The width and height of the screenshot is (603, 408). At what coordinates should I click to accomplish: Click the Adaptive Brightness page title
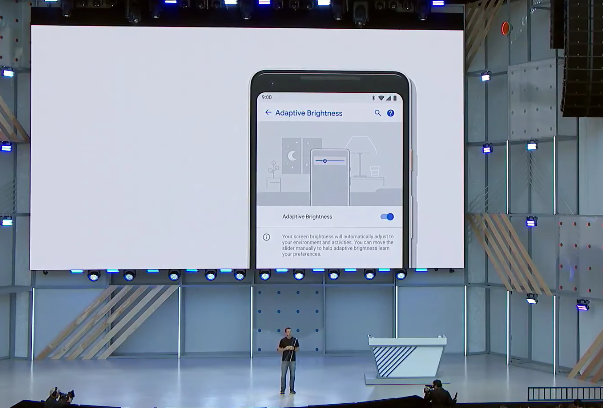310,113
